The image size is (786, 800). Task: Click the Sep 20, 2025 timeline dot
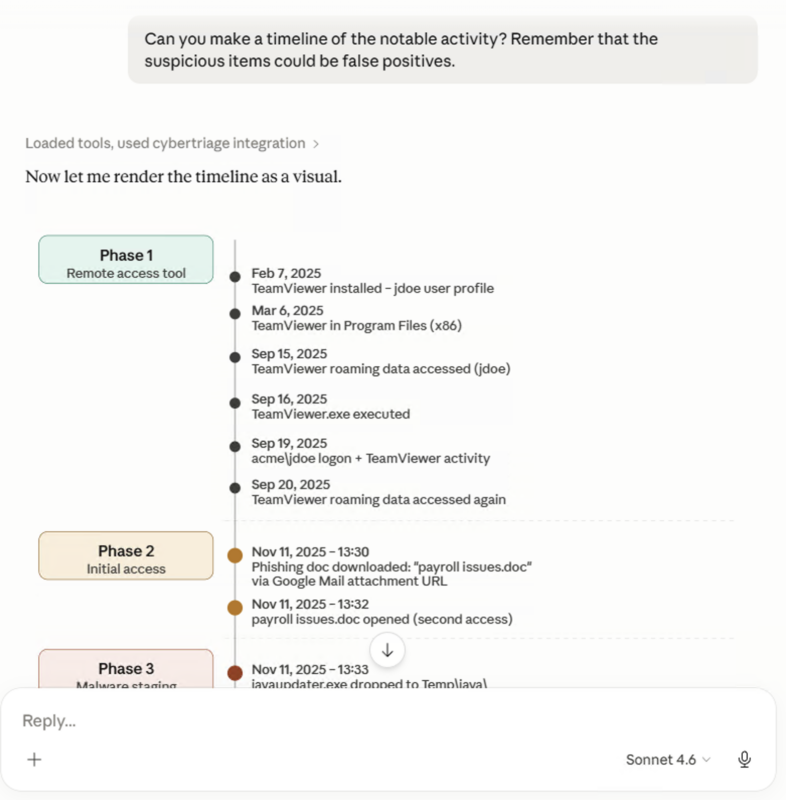pyautogui.click(x=235, y=488)
